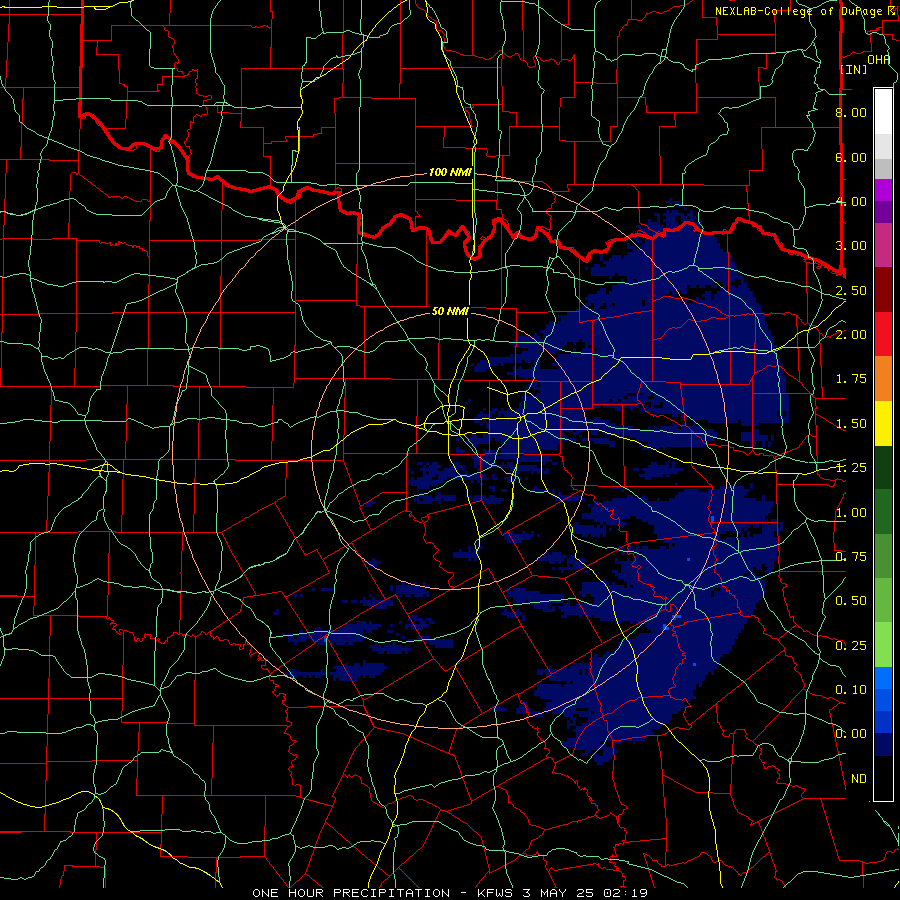Screen dimensions: 900x900
Task: Click the '8.00' legend value
Action: pos(851,112)
